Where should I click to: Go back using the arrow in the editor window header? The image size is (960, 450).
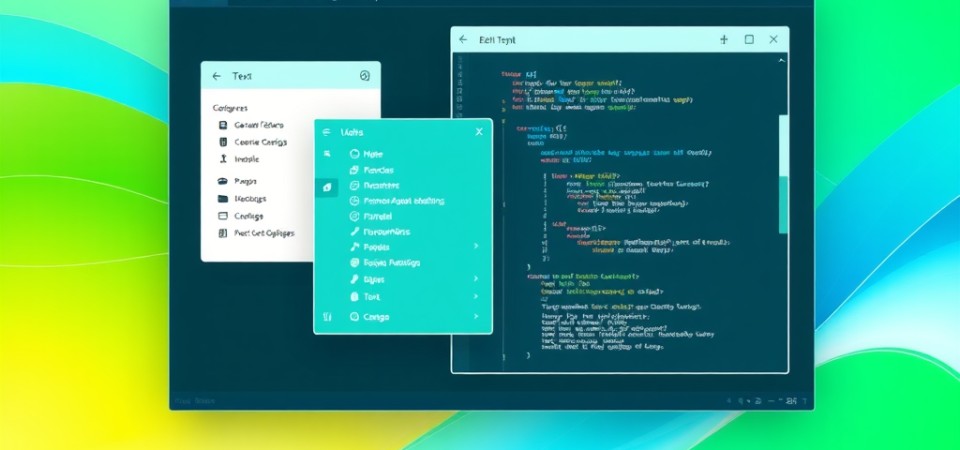(463, 39)
